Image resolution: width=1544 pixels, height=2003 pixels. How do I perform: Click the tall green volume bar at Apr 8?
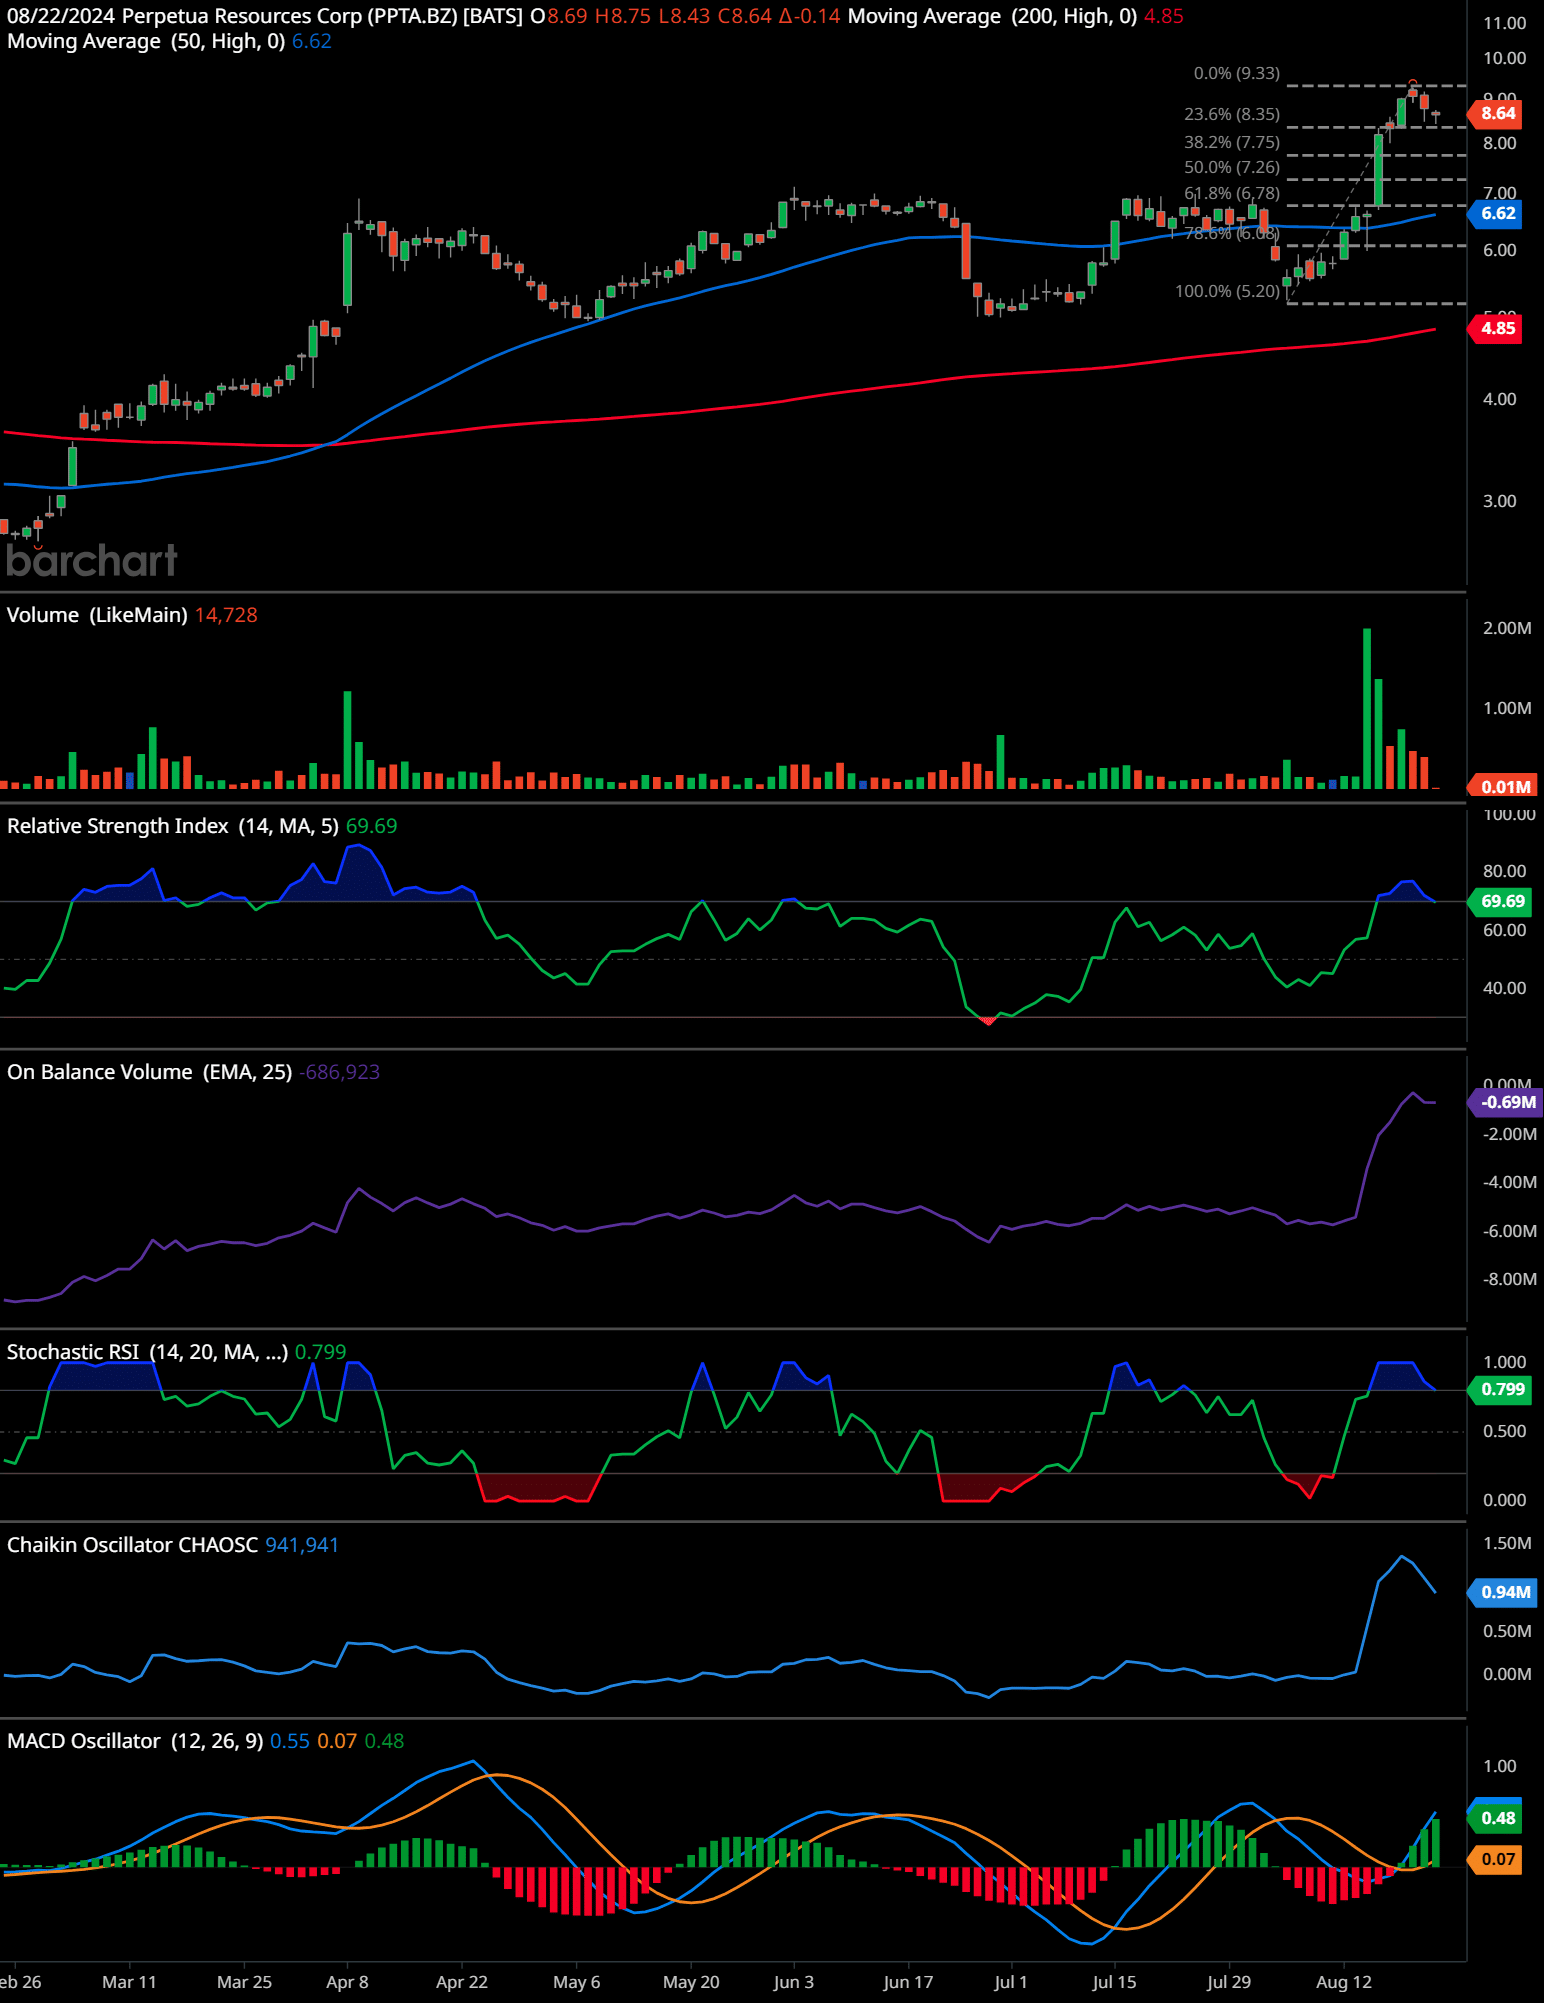348,741
